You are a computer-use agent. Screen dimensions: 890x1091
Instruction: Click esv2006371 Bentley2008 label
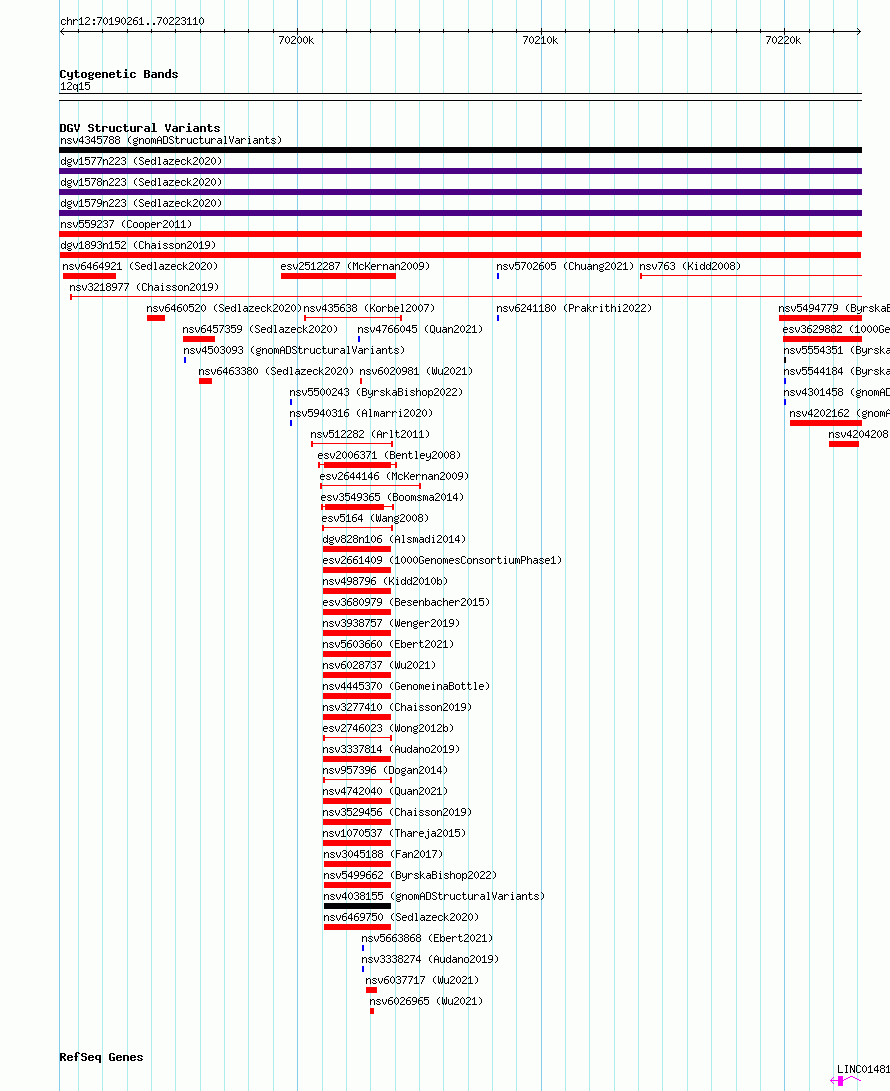[390, 455]
